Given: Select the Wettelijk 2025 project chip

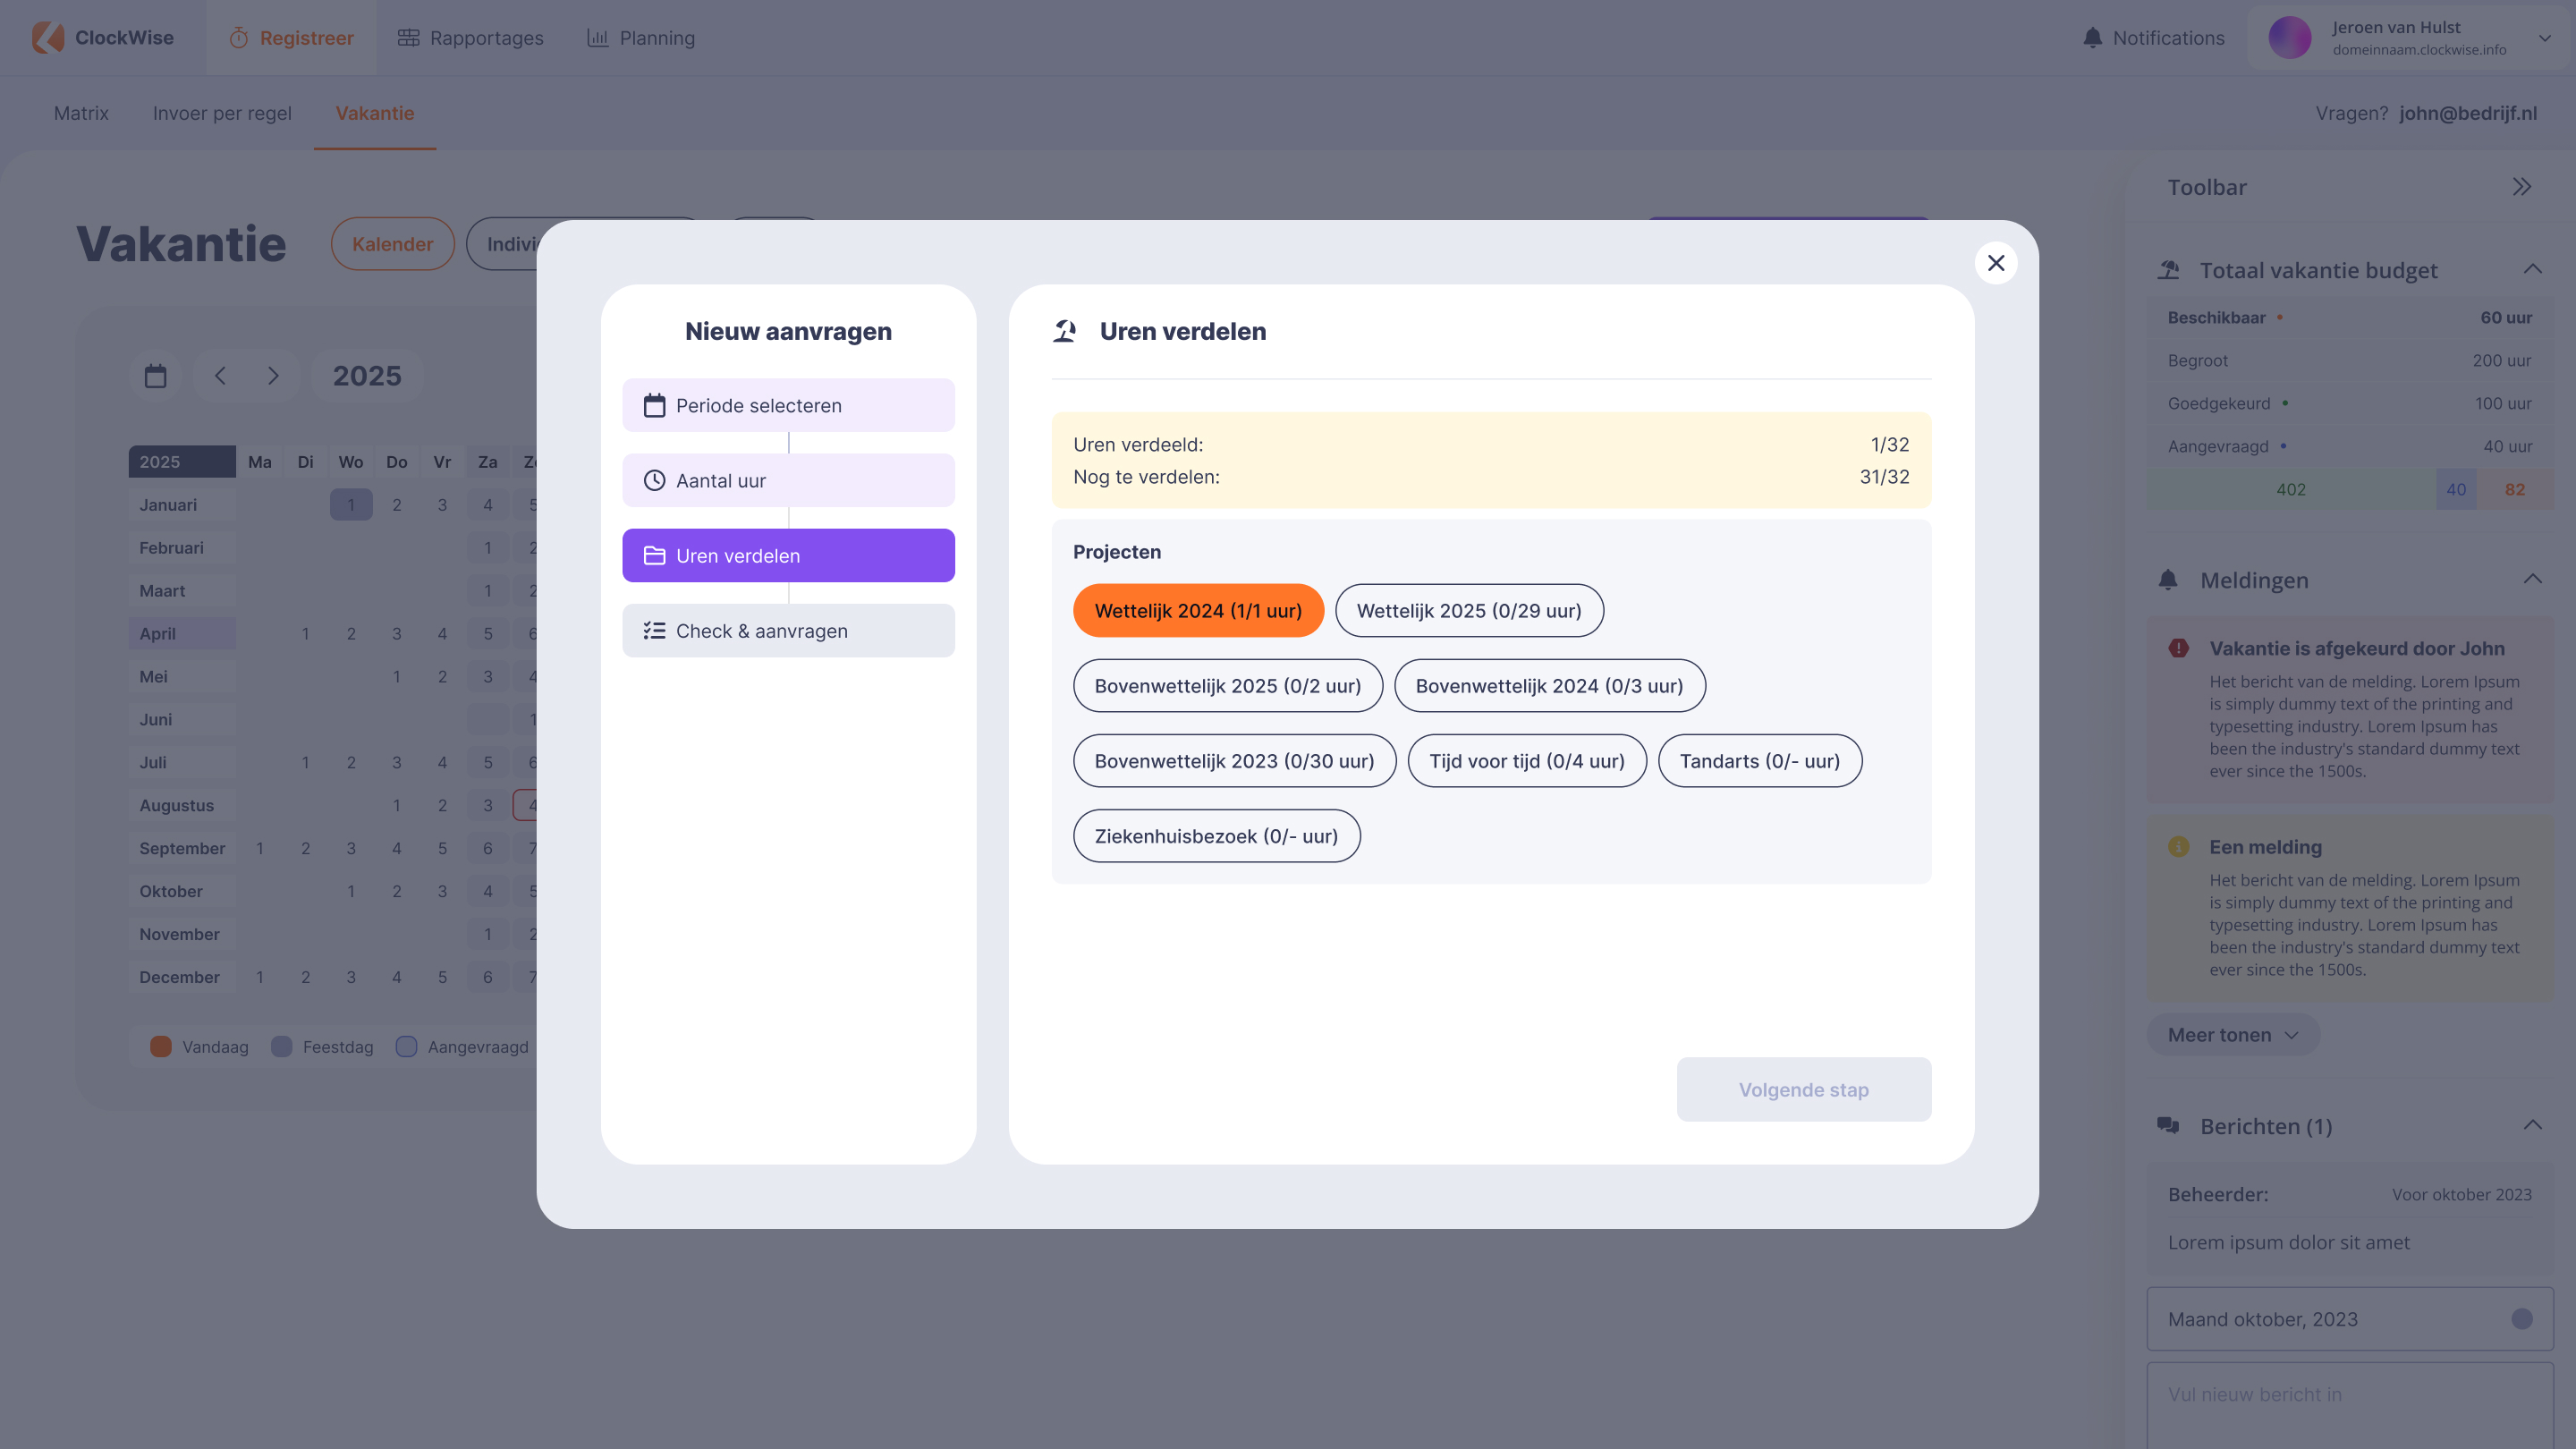Looking at the screenshot, I should [x=1468, y=611].
